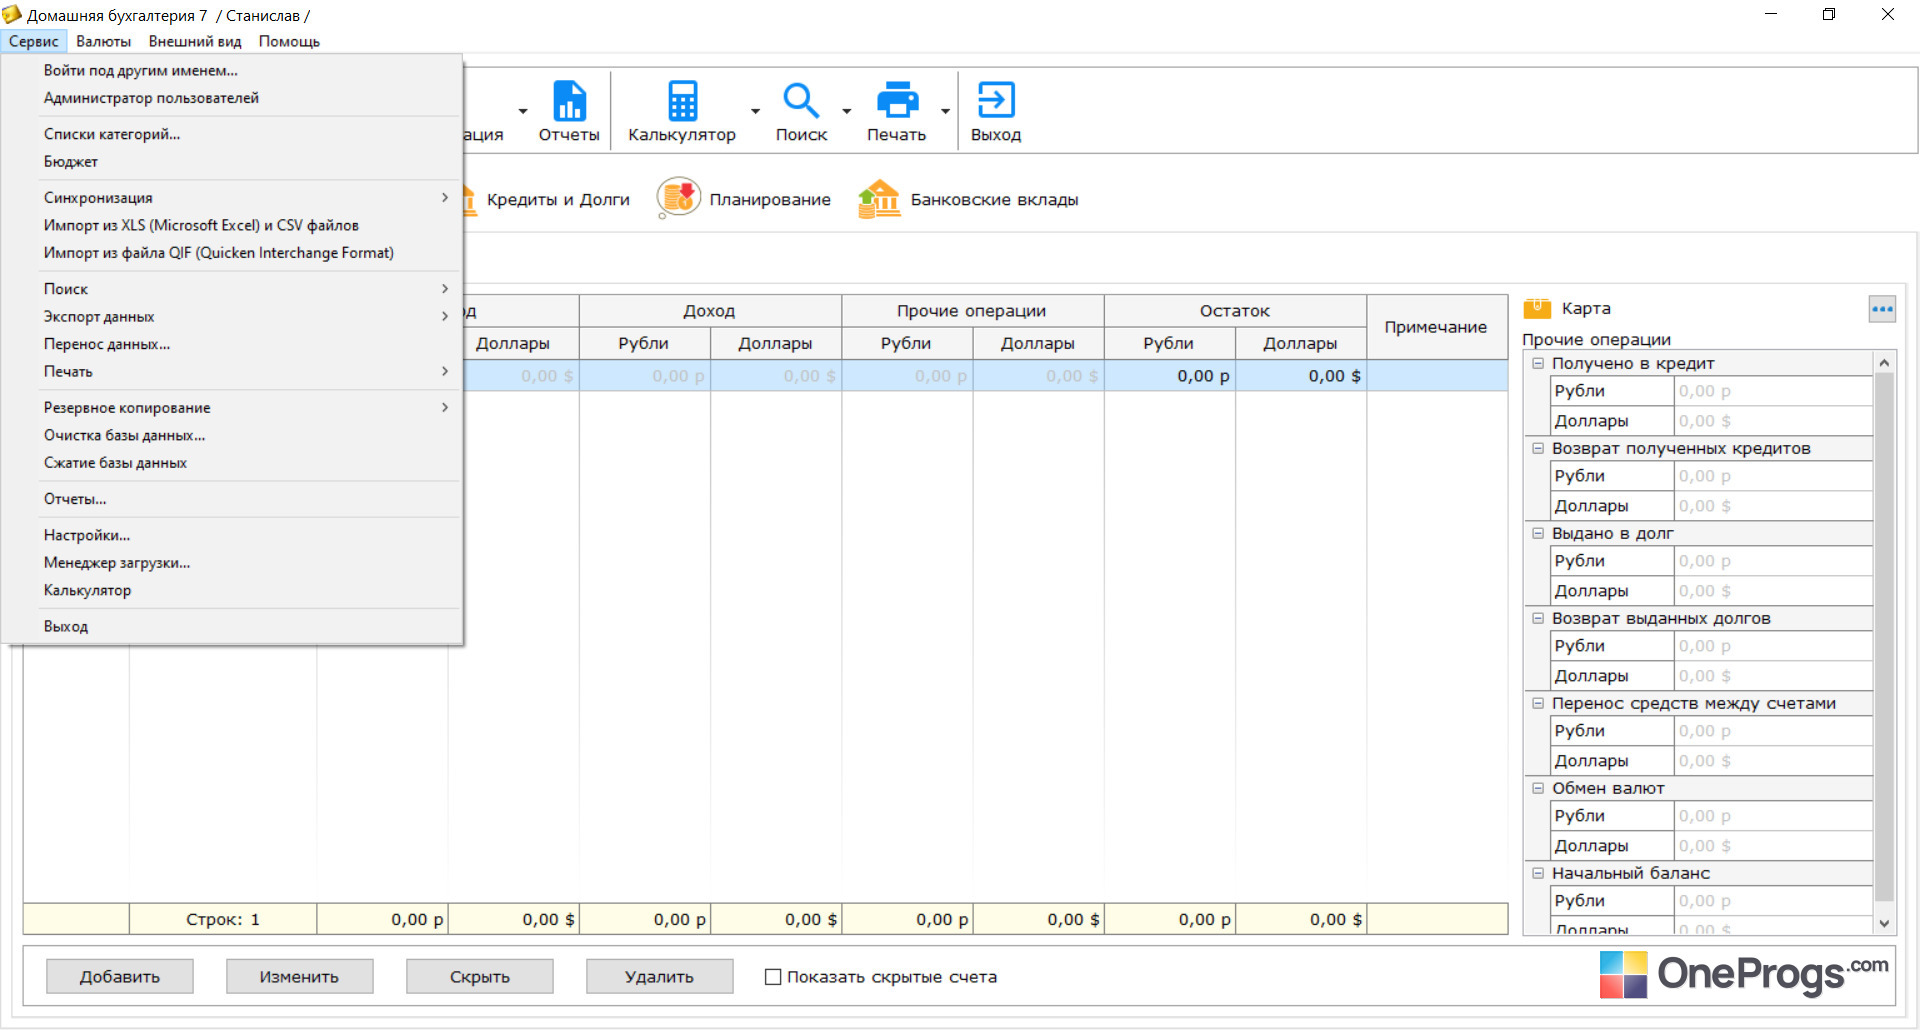1920x1030 pixels.
Task: Open Настройки... from the menu
Action: click(232, 535)
